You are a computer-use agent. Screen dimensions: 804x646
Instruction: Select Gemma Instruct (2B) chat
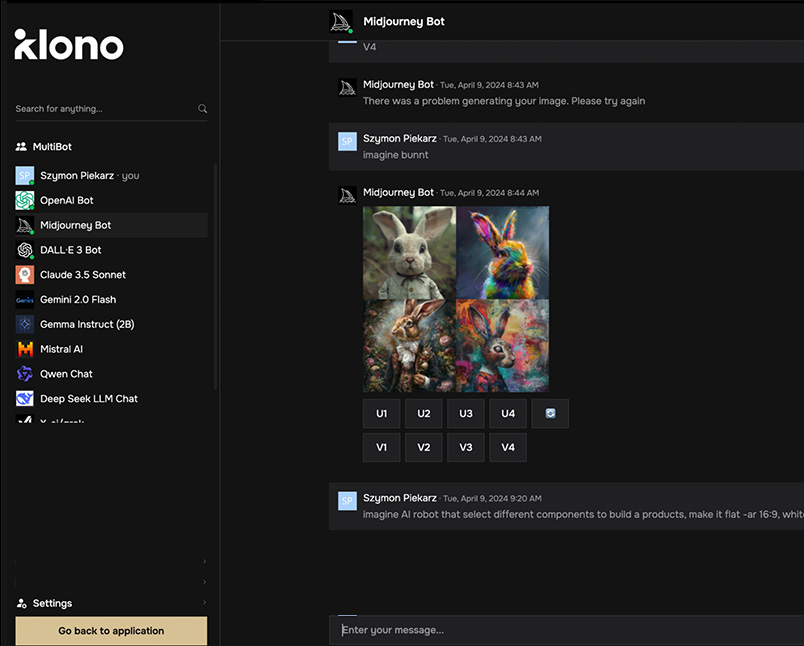111,324
